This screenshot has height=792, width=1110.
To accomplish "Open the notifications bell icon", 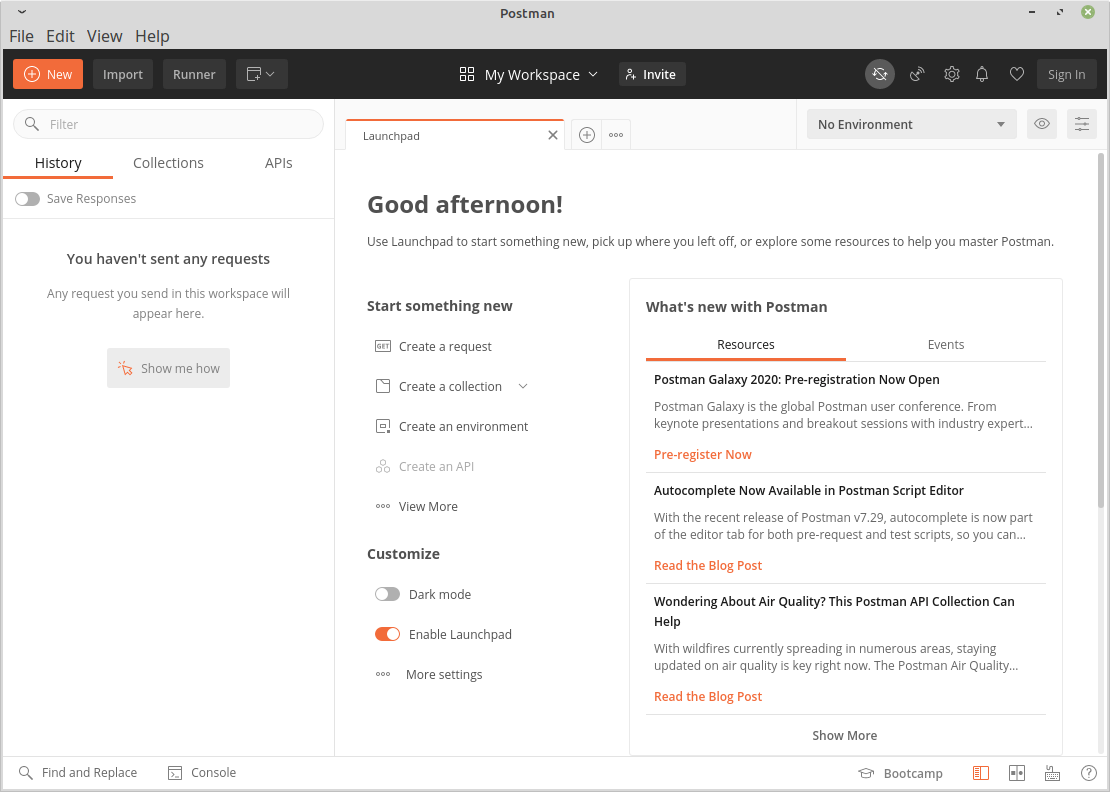I will click(x=982, y=74).
